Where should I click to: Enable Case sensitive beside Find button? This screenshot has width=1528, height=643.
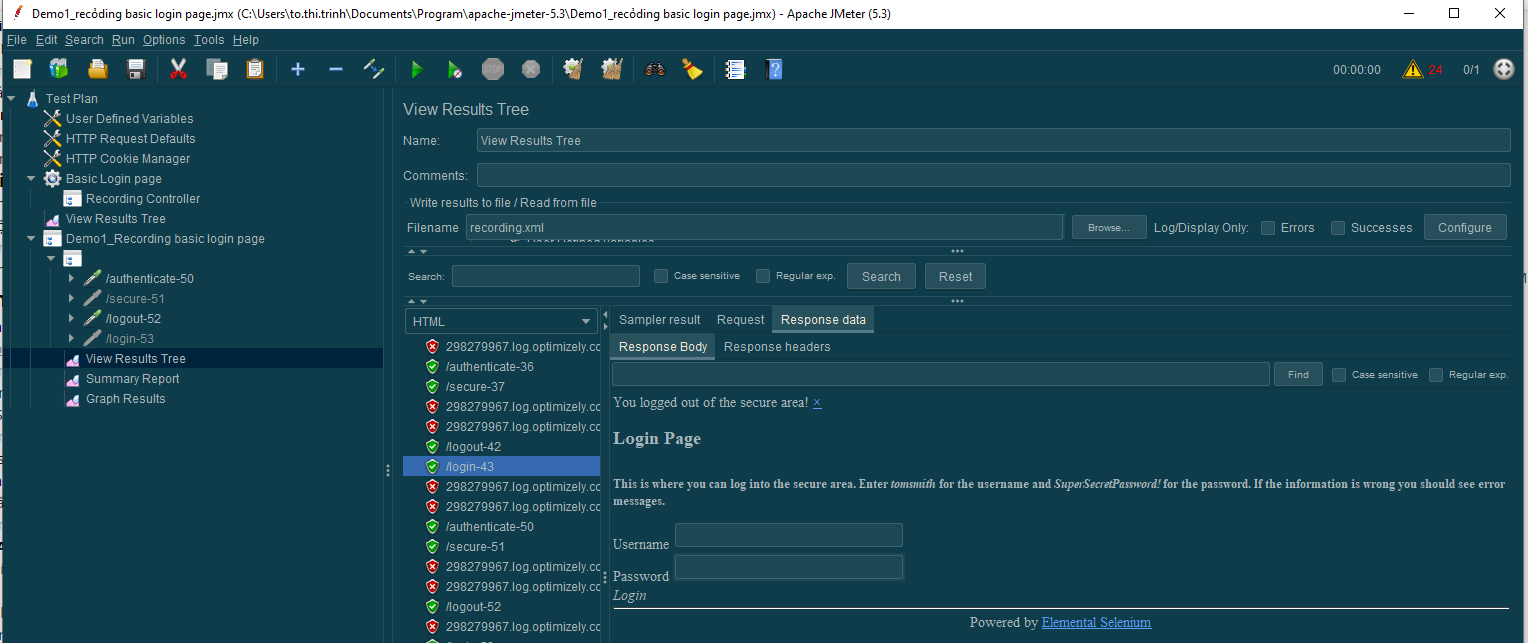pyautogui.click(x=1339, y=375)
